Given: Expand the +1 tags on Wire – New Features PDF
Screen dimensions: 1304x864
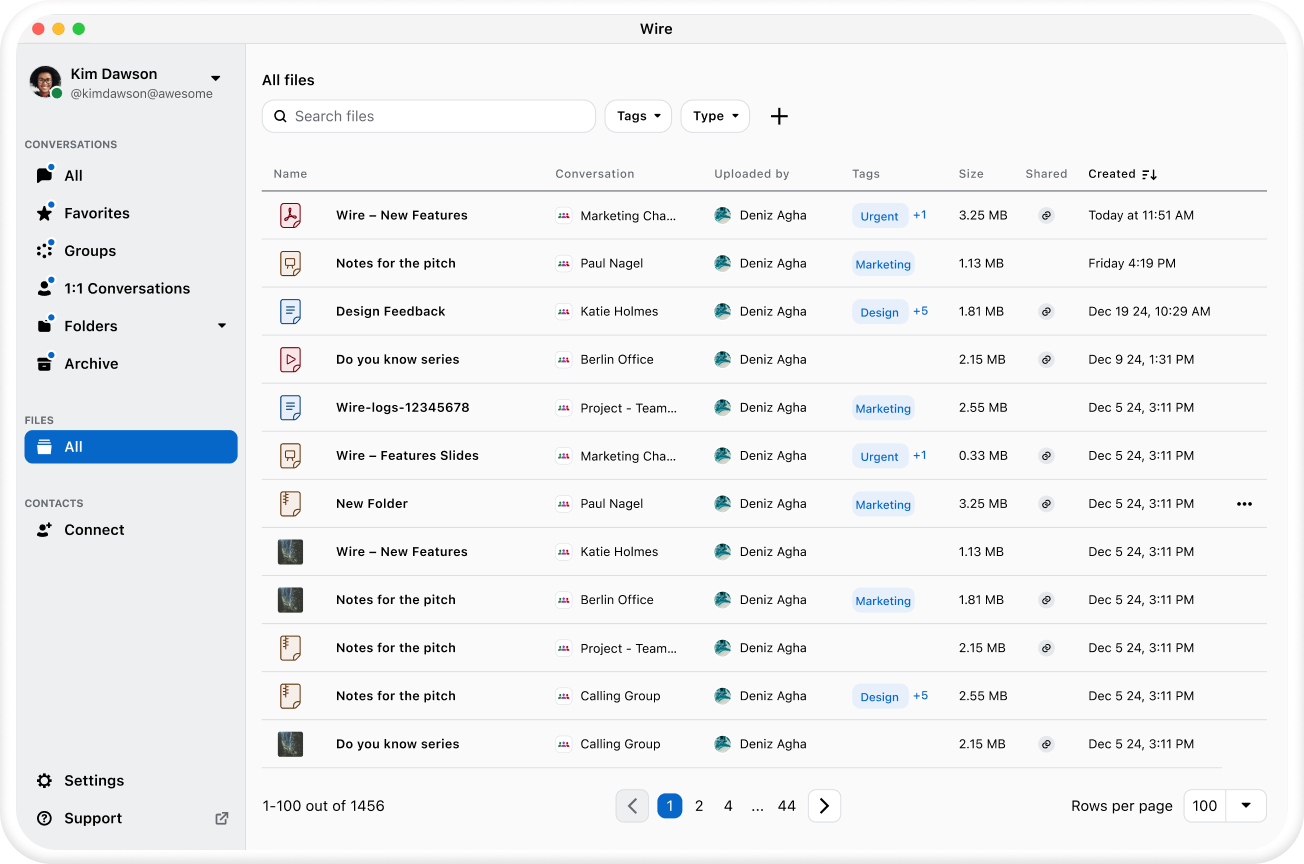Looking at the screenshot, I should click(x=920, y=215).
